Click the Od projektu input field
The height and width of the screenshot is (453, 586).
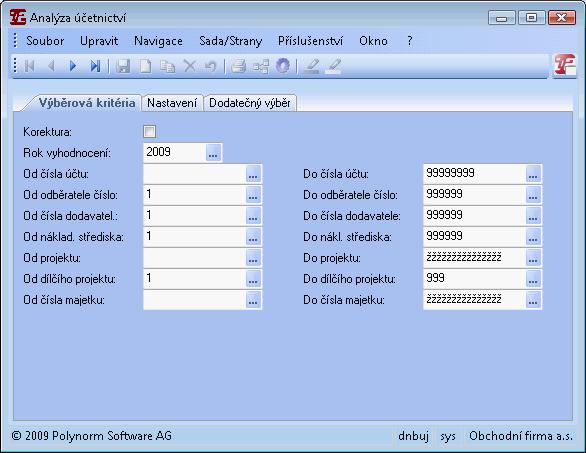194,258
